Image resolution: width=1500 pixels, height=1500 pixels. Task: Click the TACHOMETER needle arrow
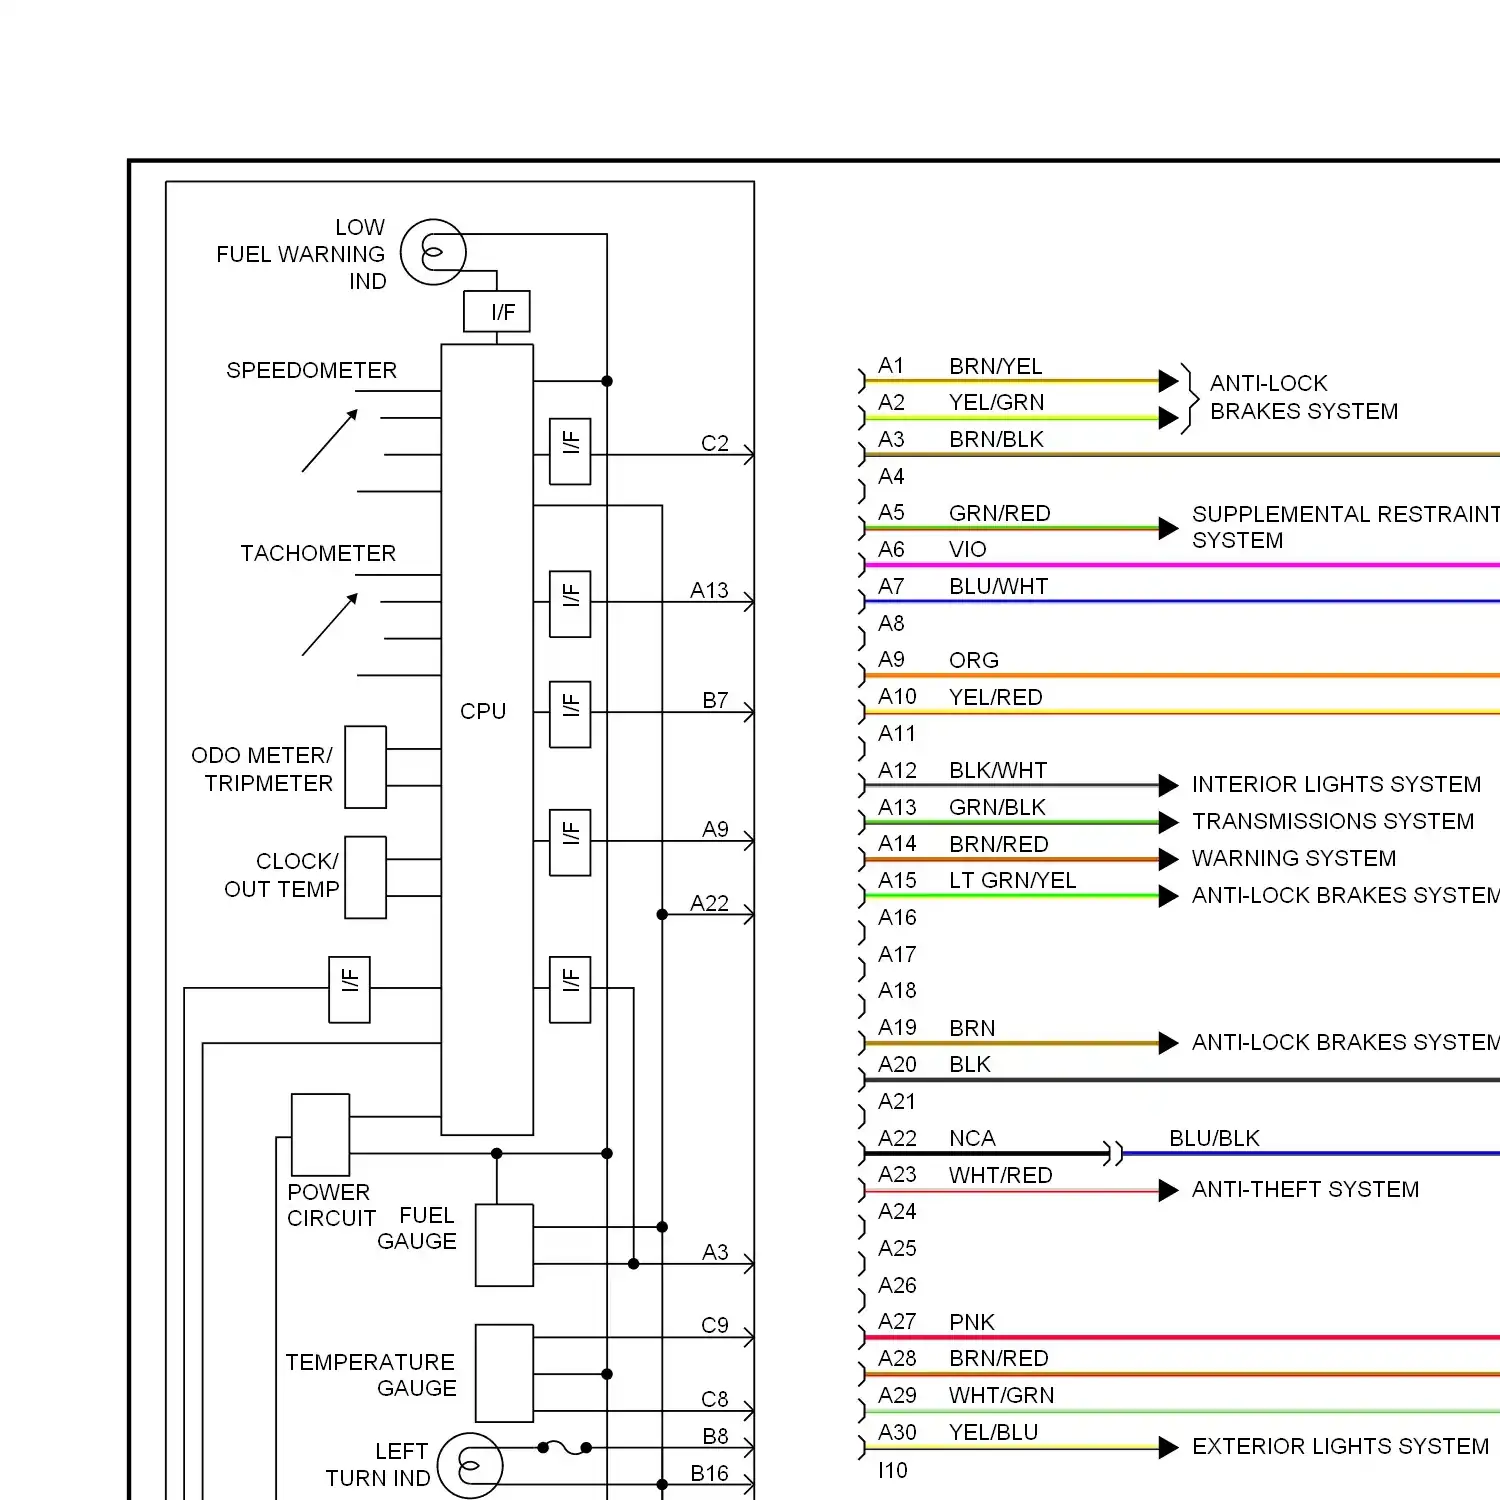click(x=330, y=624)
